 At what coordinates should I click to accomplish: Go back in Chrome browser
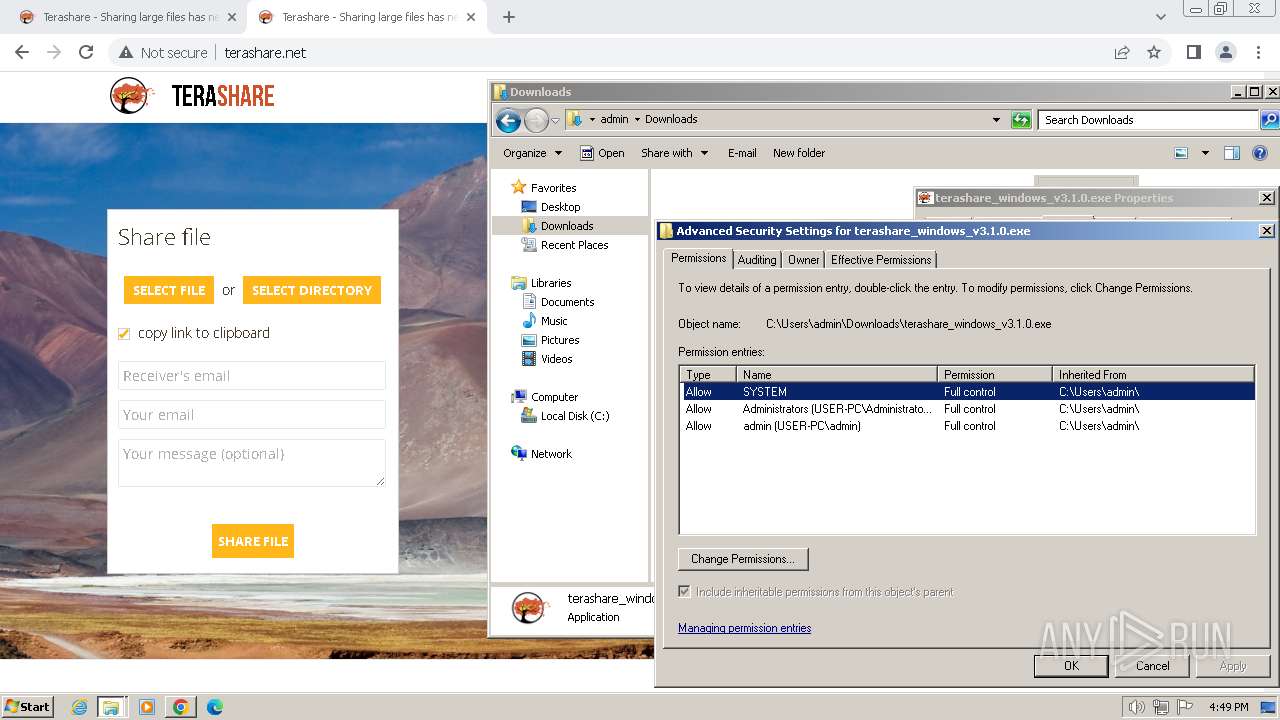22,52
